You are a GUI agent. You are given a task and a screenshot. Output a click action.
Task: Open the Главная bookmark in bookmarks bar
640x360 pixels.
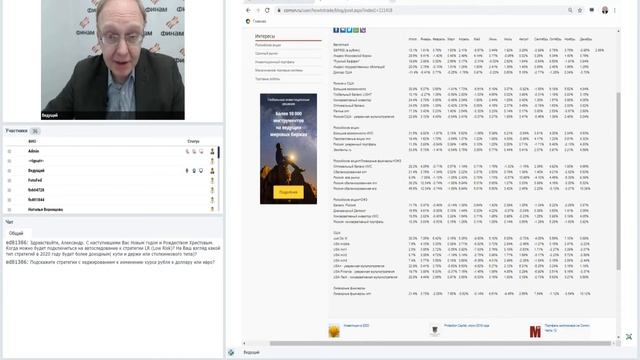[256, 21]
